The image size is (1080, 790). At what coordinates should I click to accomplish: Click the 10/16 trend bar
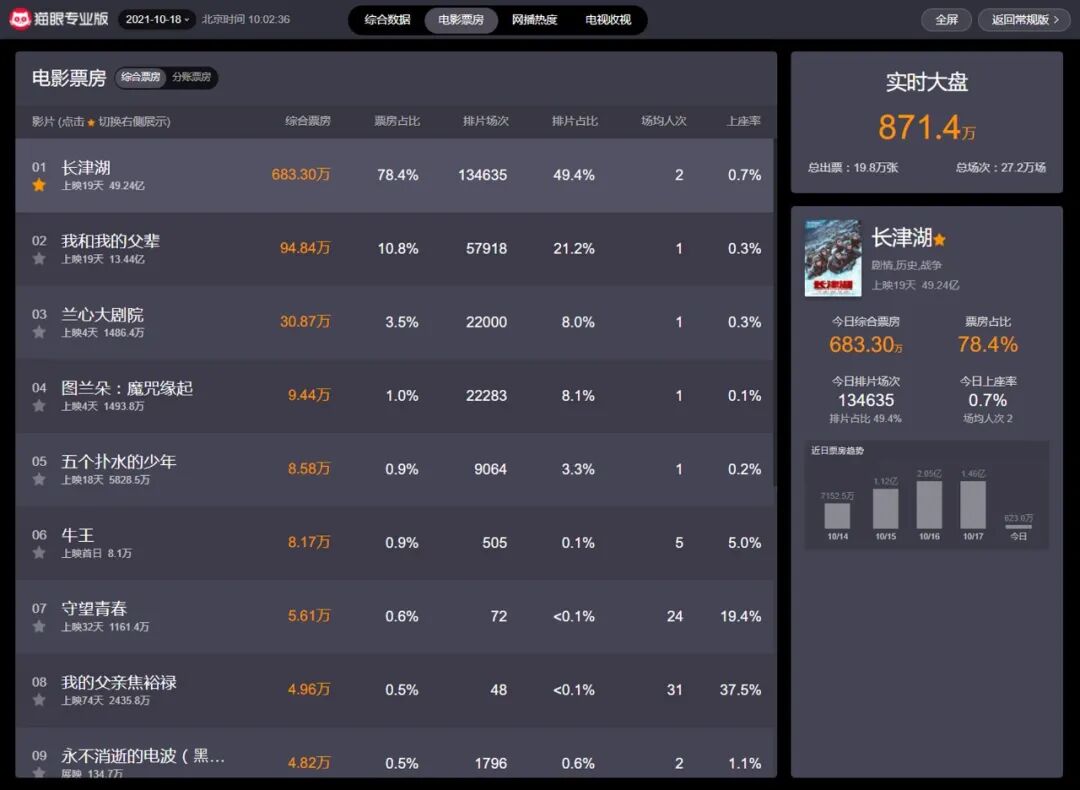(x=929, y=505)
